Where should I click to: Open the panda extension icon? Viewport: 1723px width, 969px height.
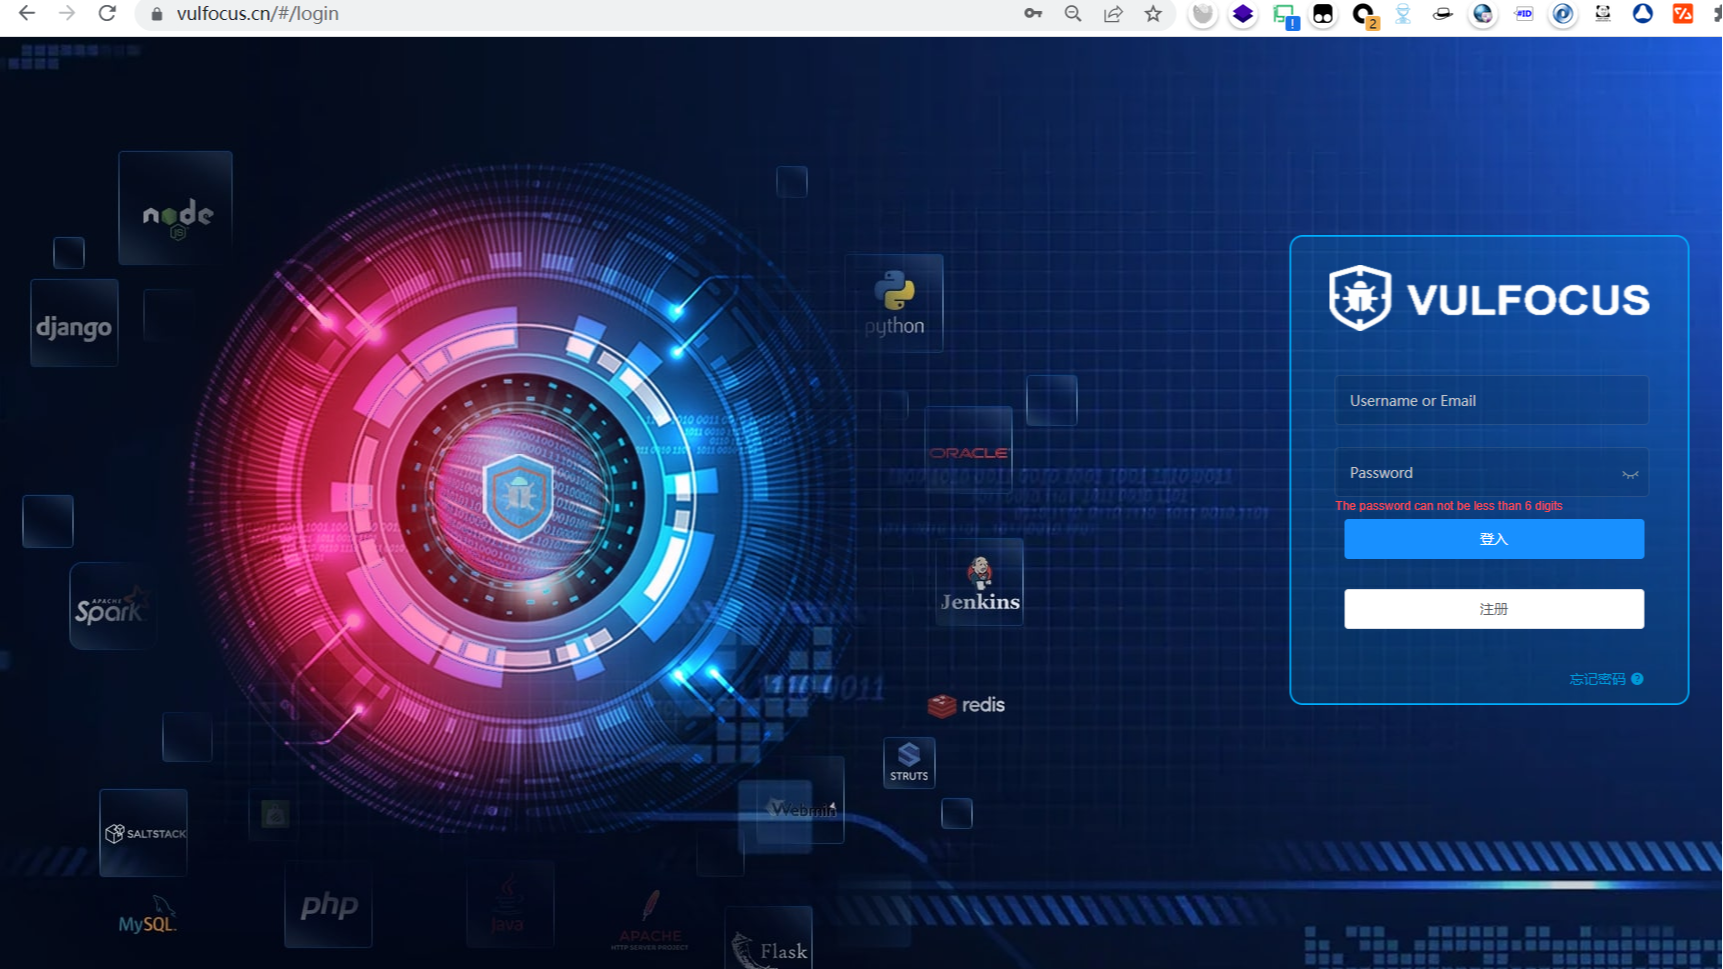tap(1603, 14)
